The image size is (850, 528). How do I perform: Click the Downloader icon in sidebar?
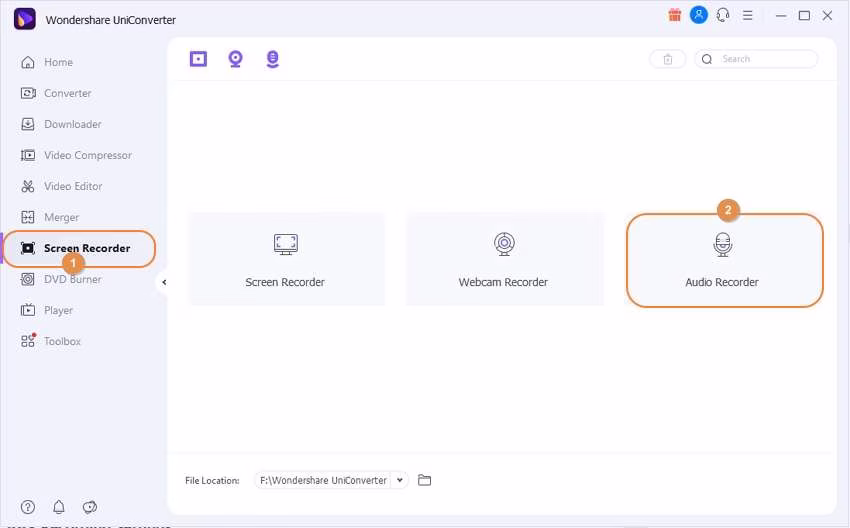[28, 124]
